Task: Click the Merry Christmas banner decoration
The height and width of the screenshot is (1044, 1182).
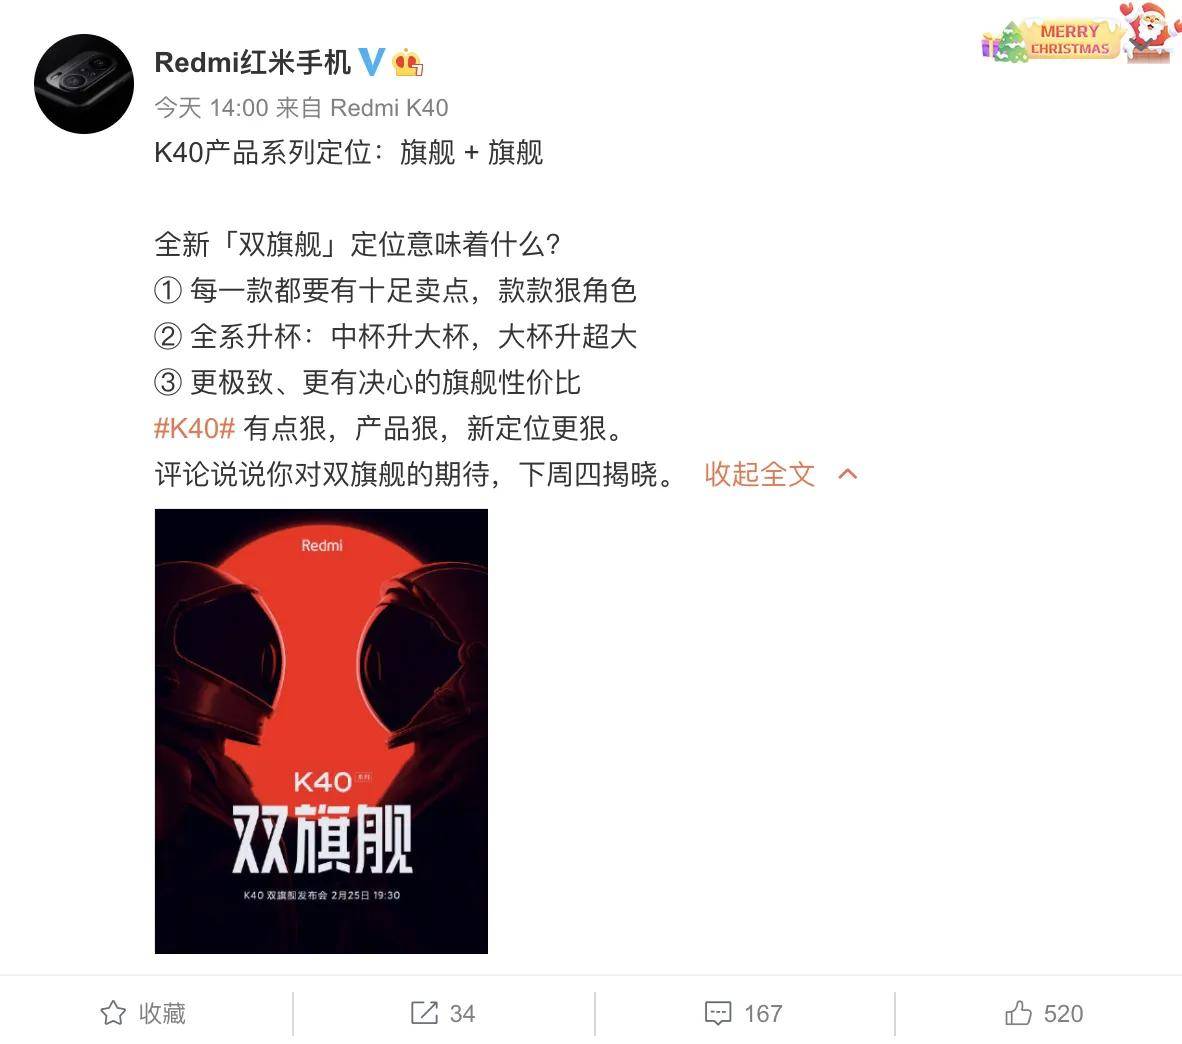Action: pyautogui.click(x=1080, y=33)
